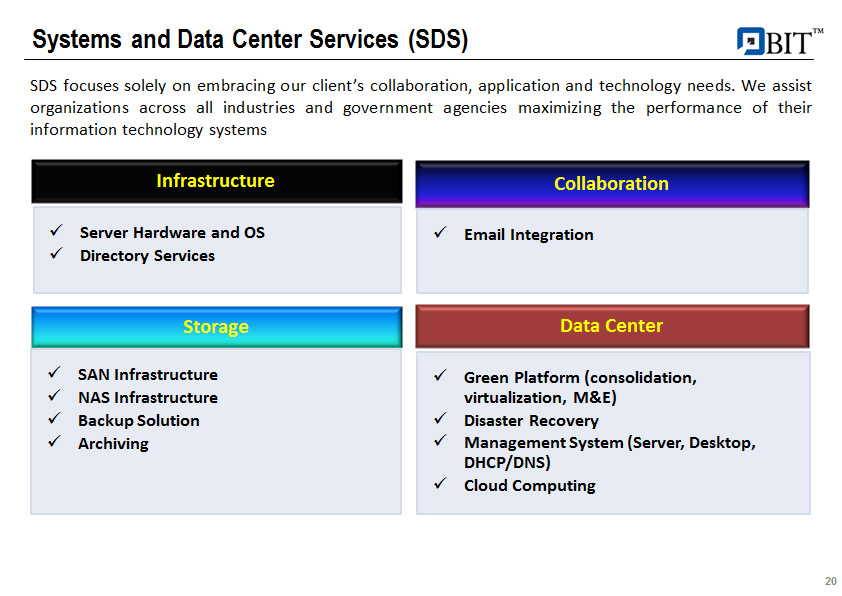Screen dimensions: 842x596
Task: Click the Email Integration text
Action: [x=528, y=234]
